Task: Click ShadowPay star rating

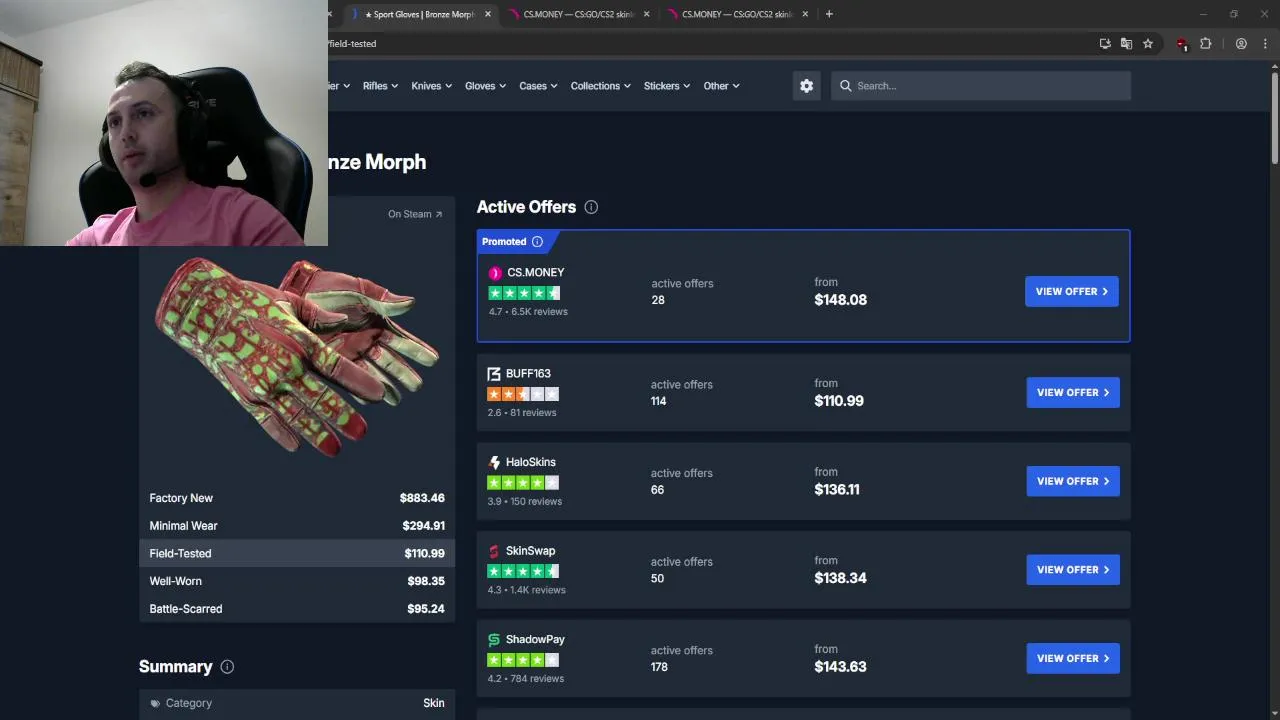Action: pyautogui.click(x=523, y=660)
